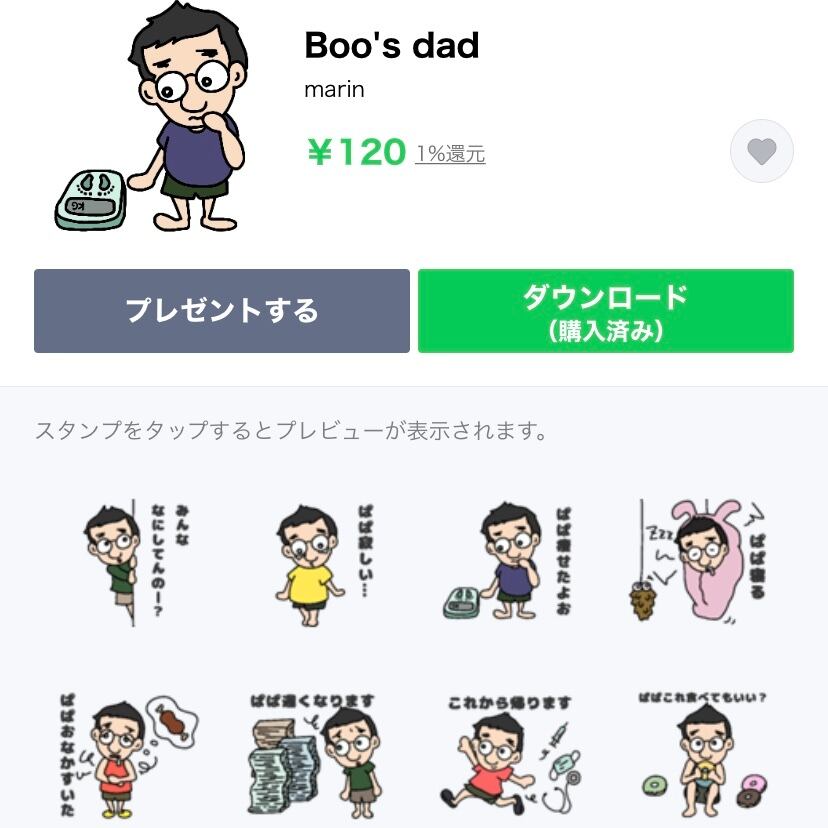The image size is (828, 828).
Task: Tap the heart wishlist icon
Action: click(x=761, y=152)
